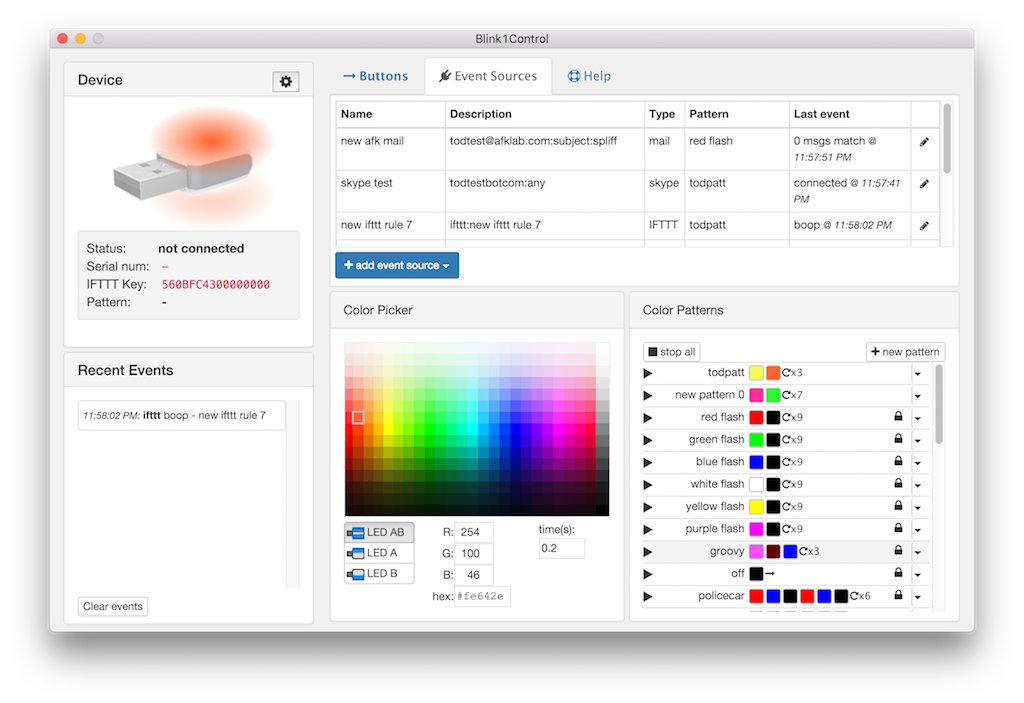Image resolution: width=1024 pixels, height=703 pixels.
Task: Click the IFTTT Key value
Action: (x=216, y=285)
